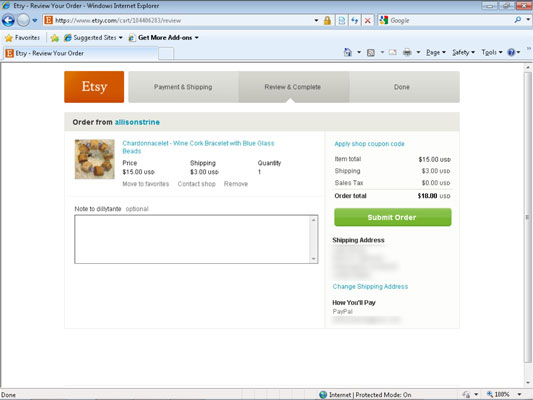Select the Payment & Shipping step tab
533x400 pixels.
(x=183, y=87)
